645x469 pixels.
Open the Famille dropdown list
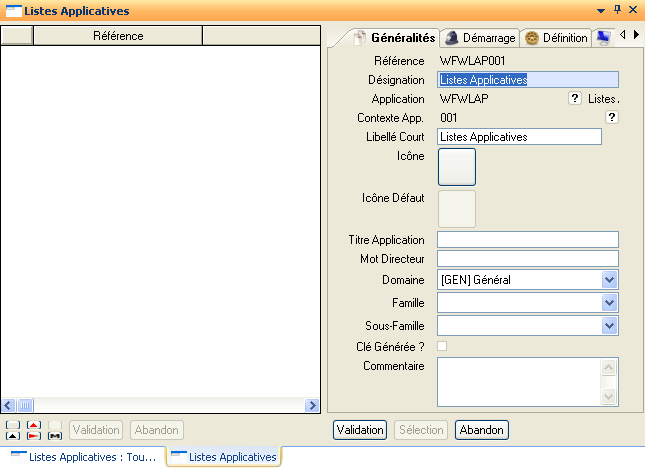pos(609,302)
